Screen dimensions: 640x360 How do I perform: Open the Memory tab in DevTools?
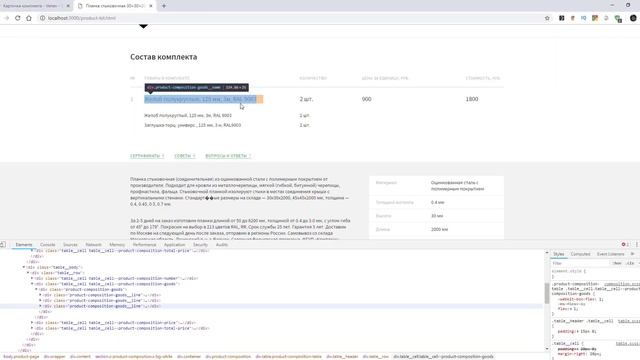tap(117, 244)
